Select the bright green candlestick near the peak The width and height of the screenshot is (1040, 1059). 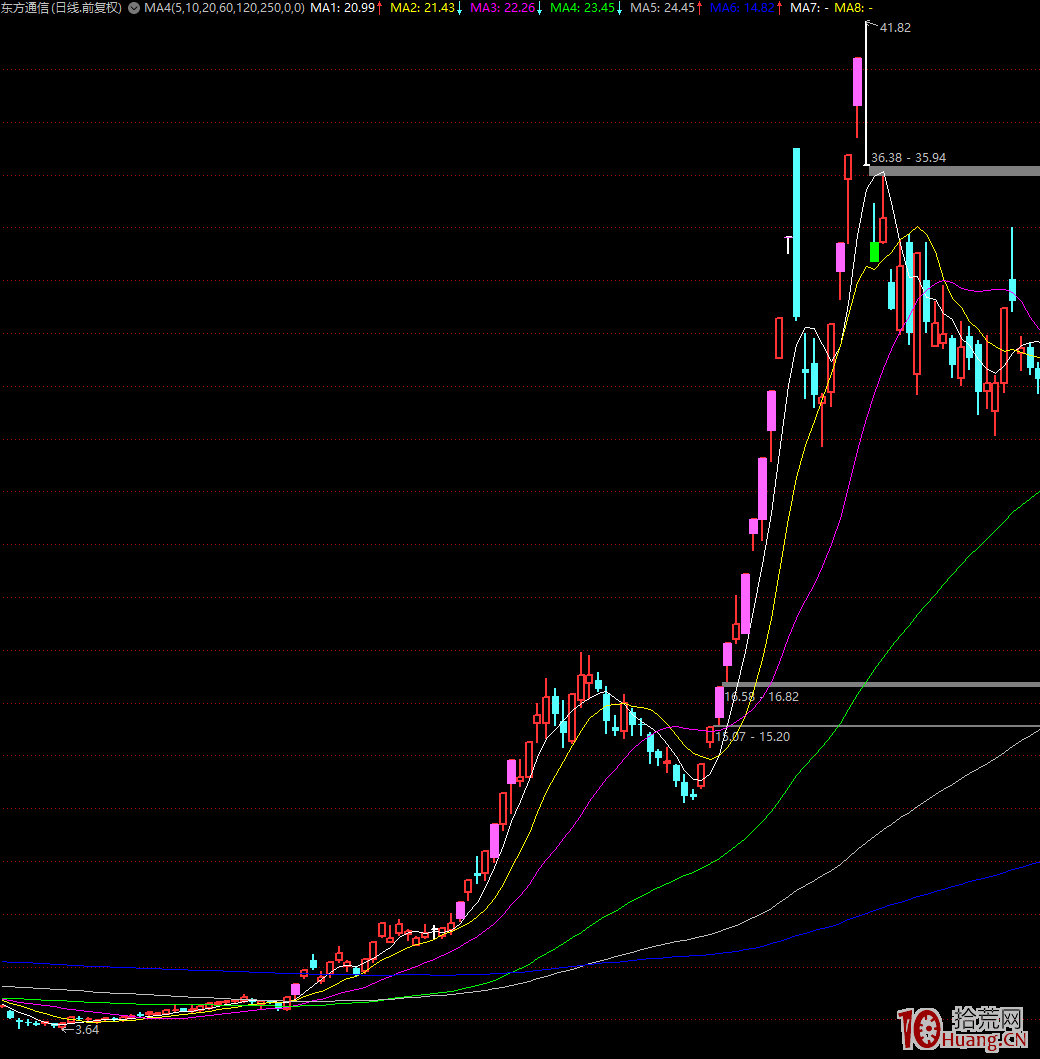click(875, 252)
